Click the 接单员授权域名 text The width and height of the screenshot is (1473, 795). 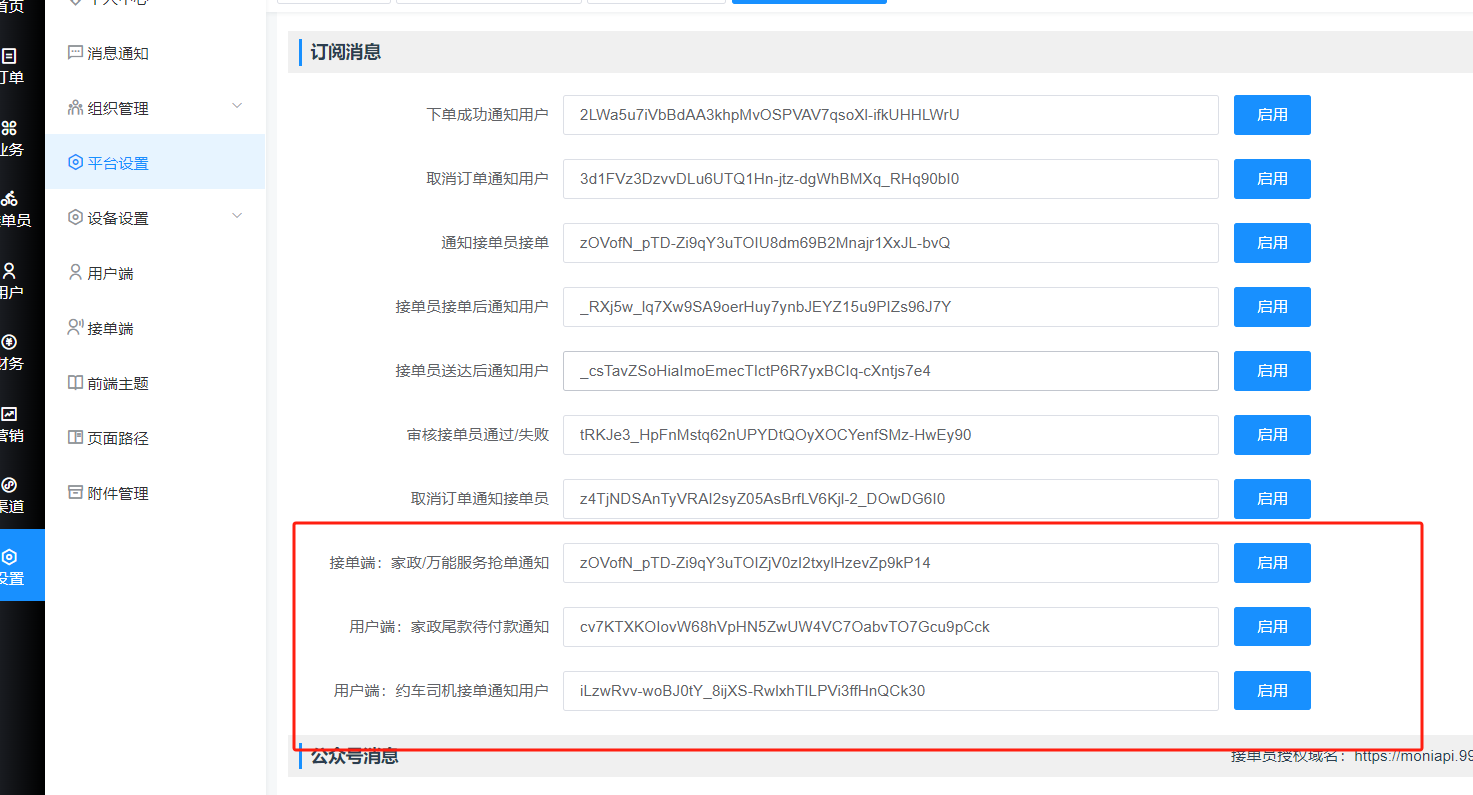click(1288, 756)
